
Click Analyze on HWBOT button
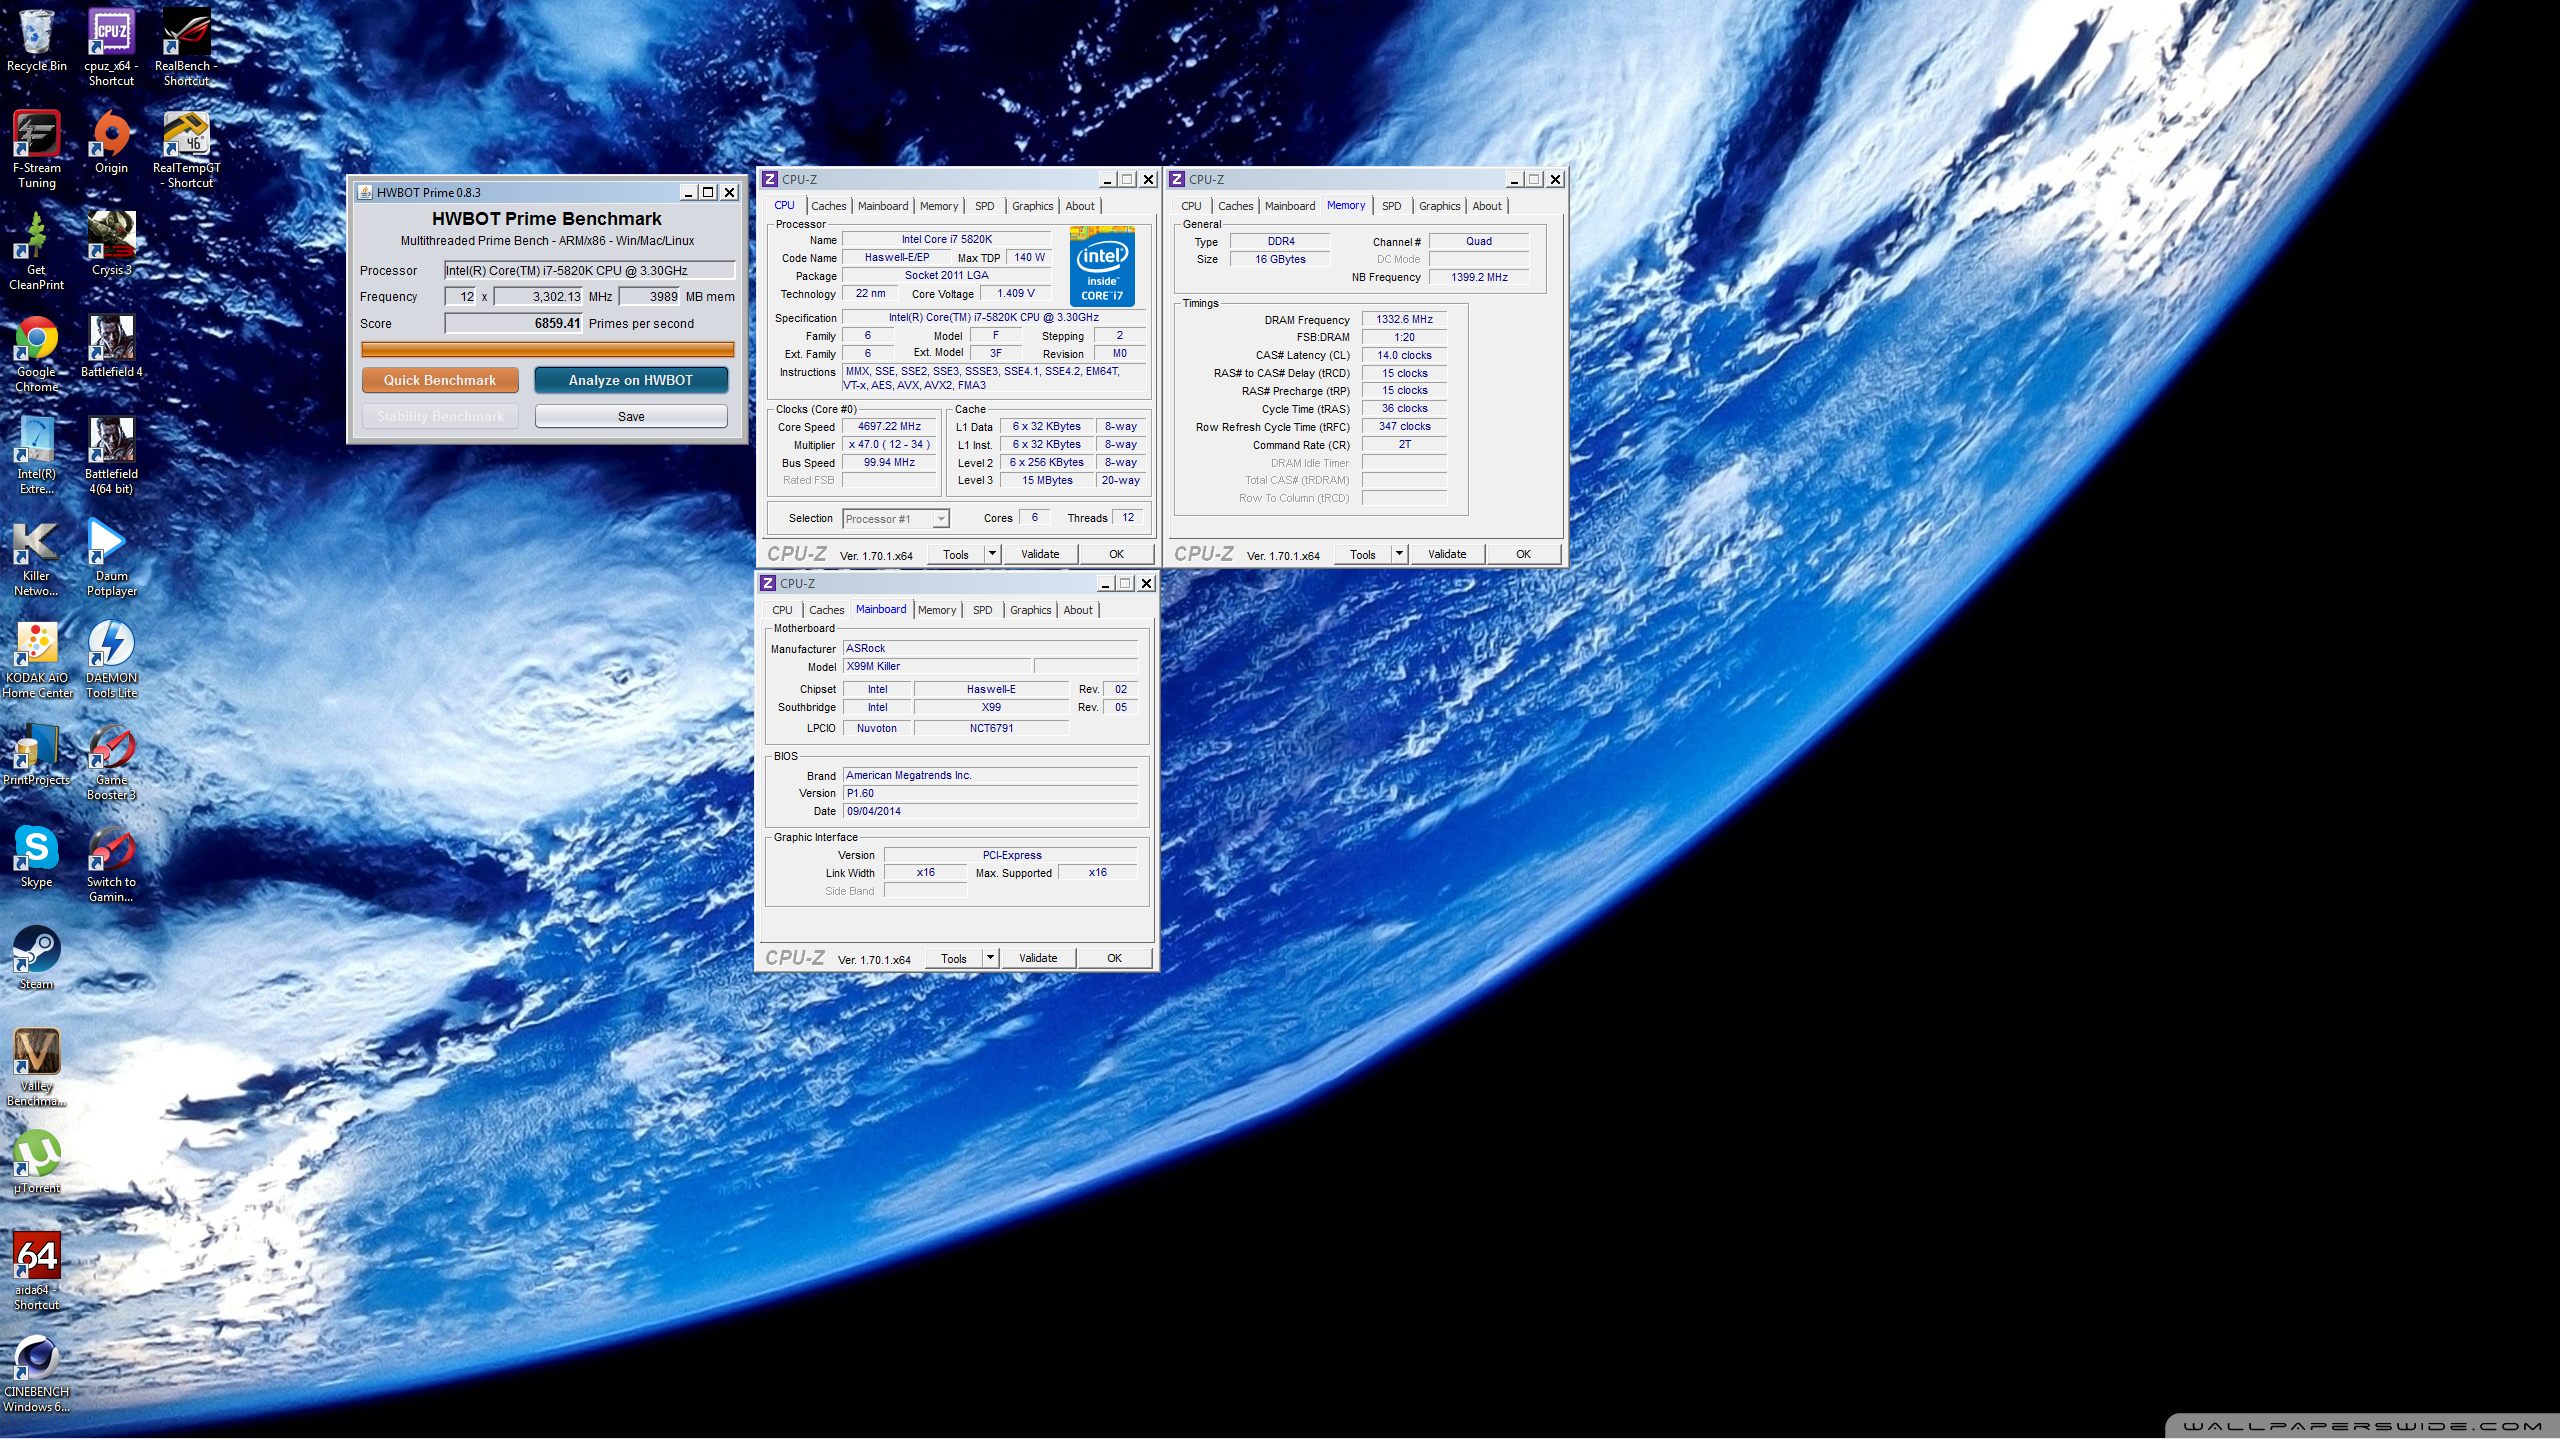630,380
